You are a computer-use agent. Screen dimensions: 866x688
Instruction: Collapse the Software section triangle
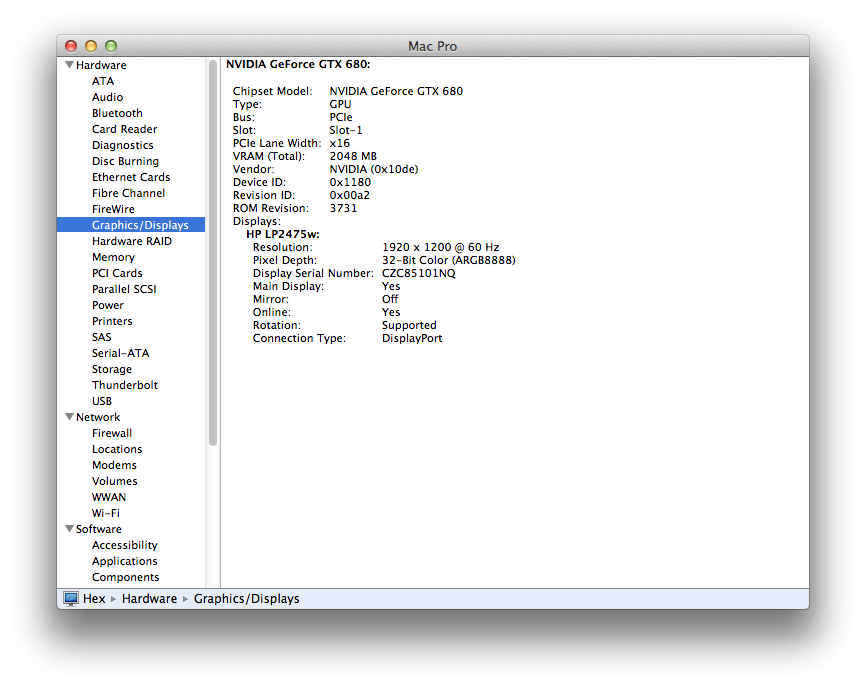point(70,529)
